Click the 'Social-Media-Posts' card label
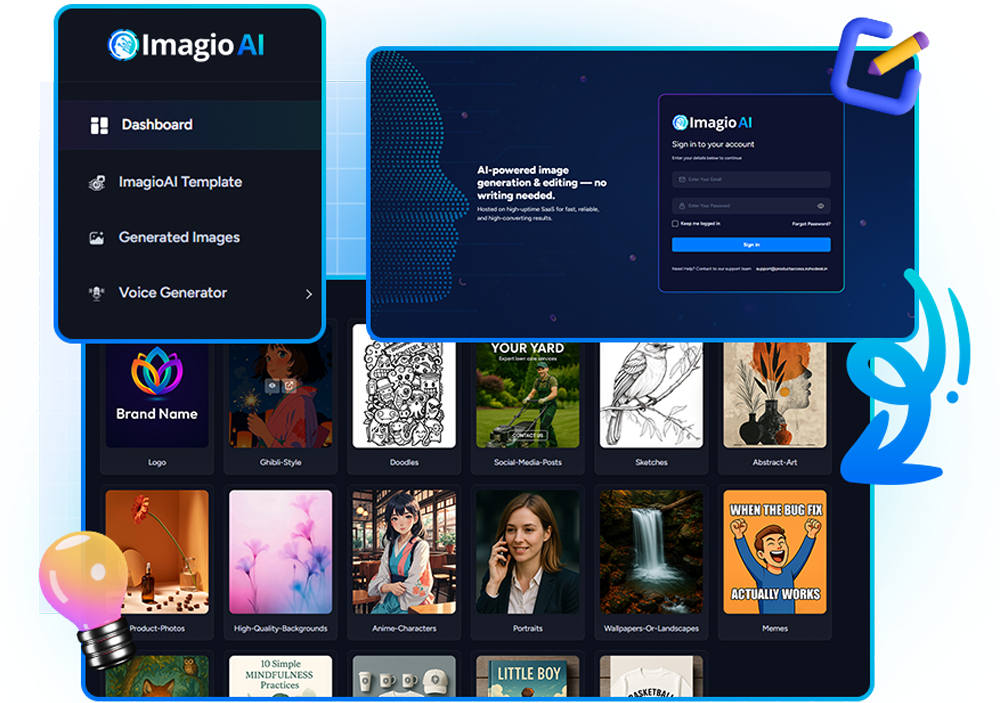 pos(528,462)
